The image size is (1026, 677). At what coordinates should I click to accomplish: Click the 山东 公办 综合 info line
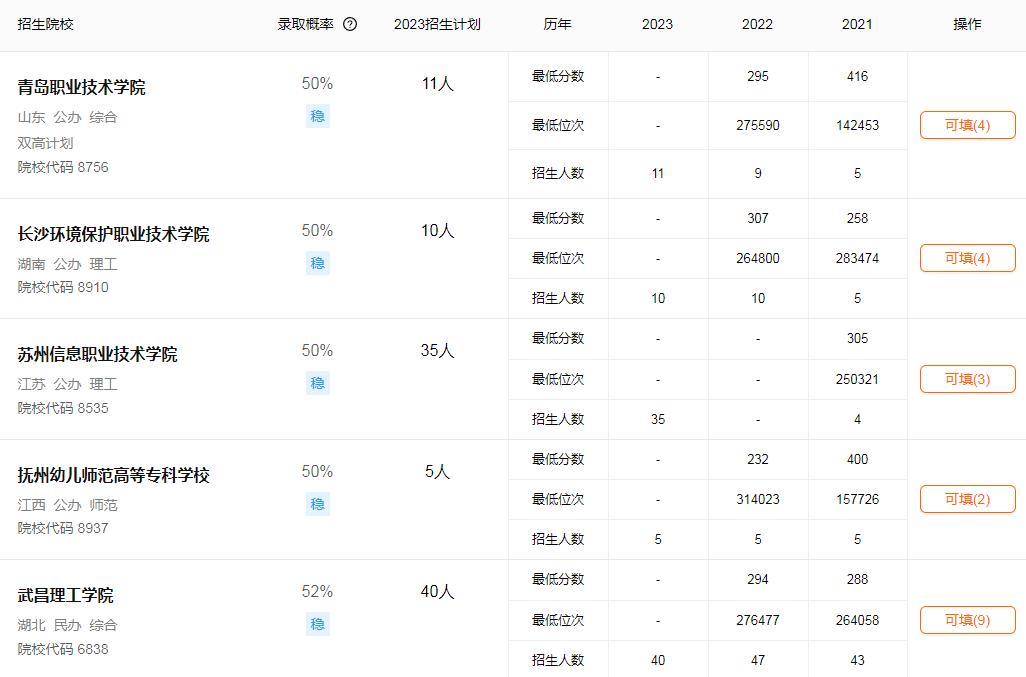tap(67, 118)
